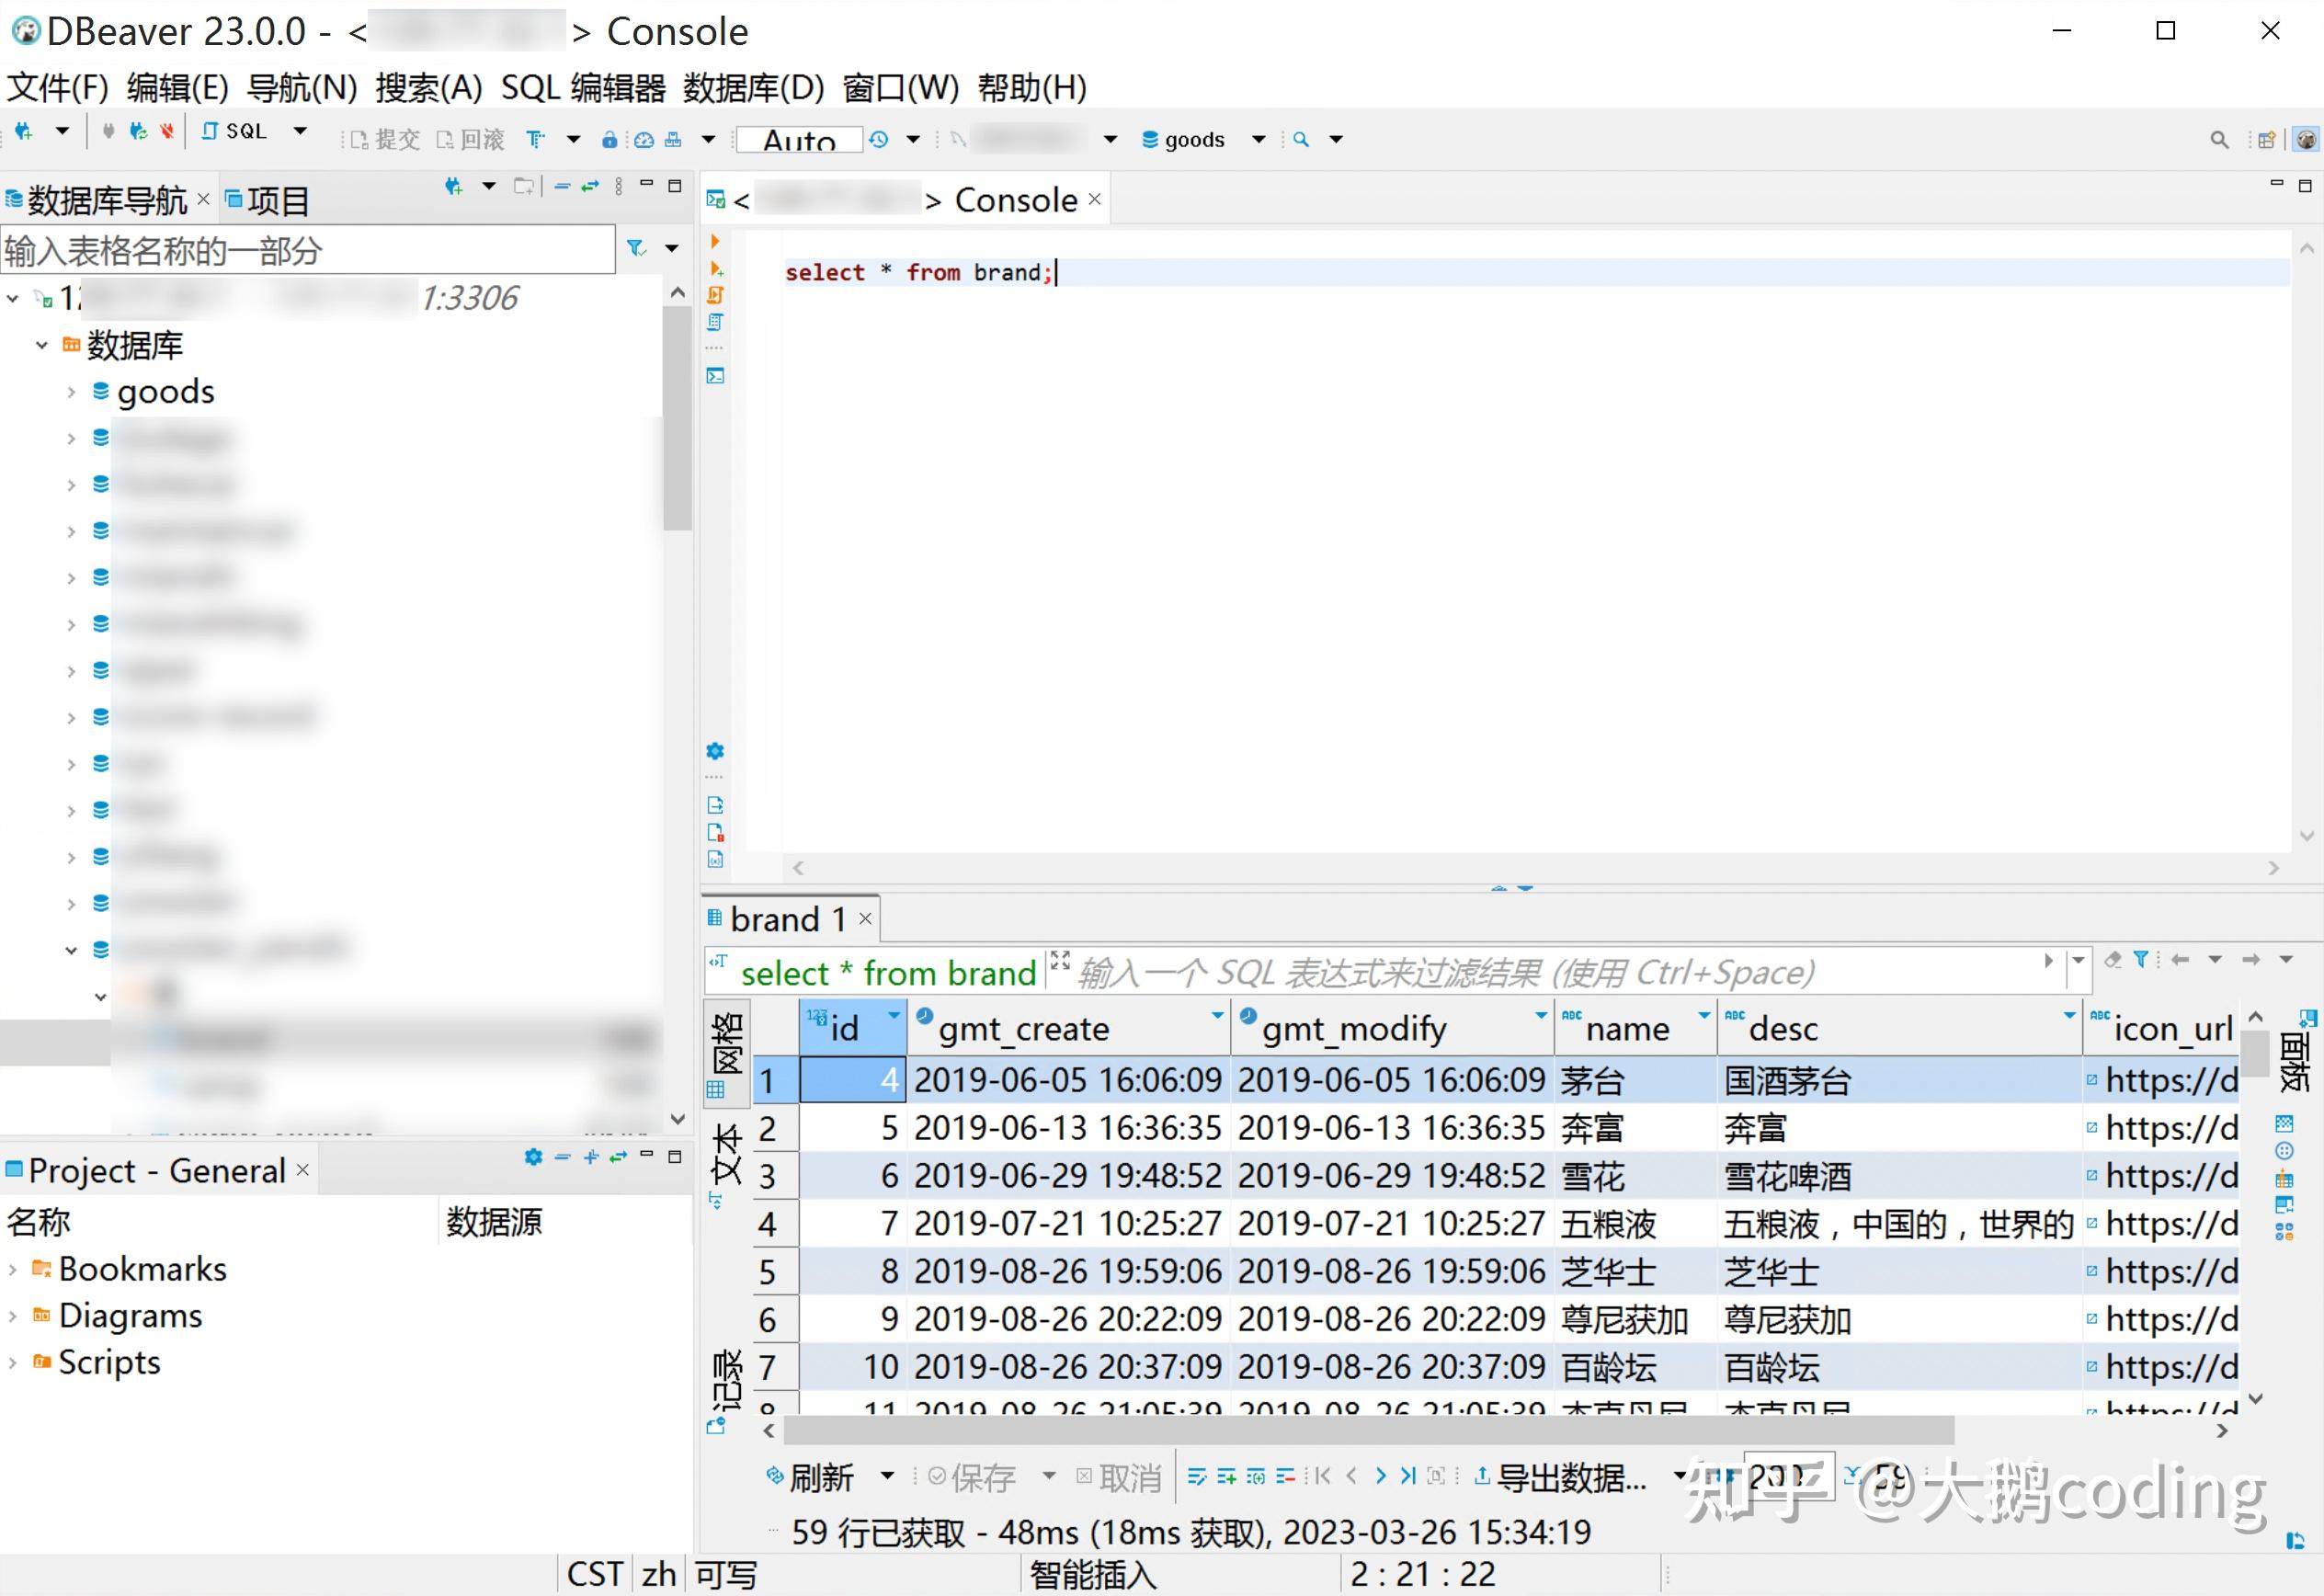Open the goods active schema dropdown

(x=1259, y=139)
